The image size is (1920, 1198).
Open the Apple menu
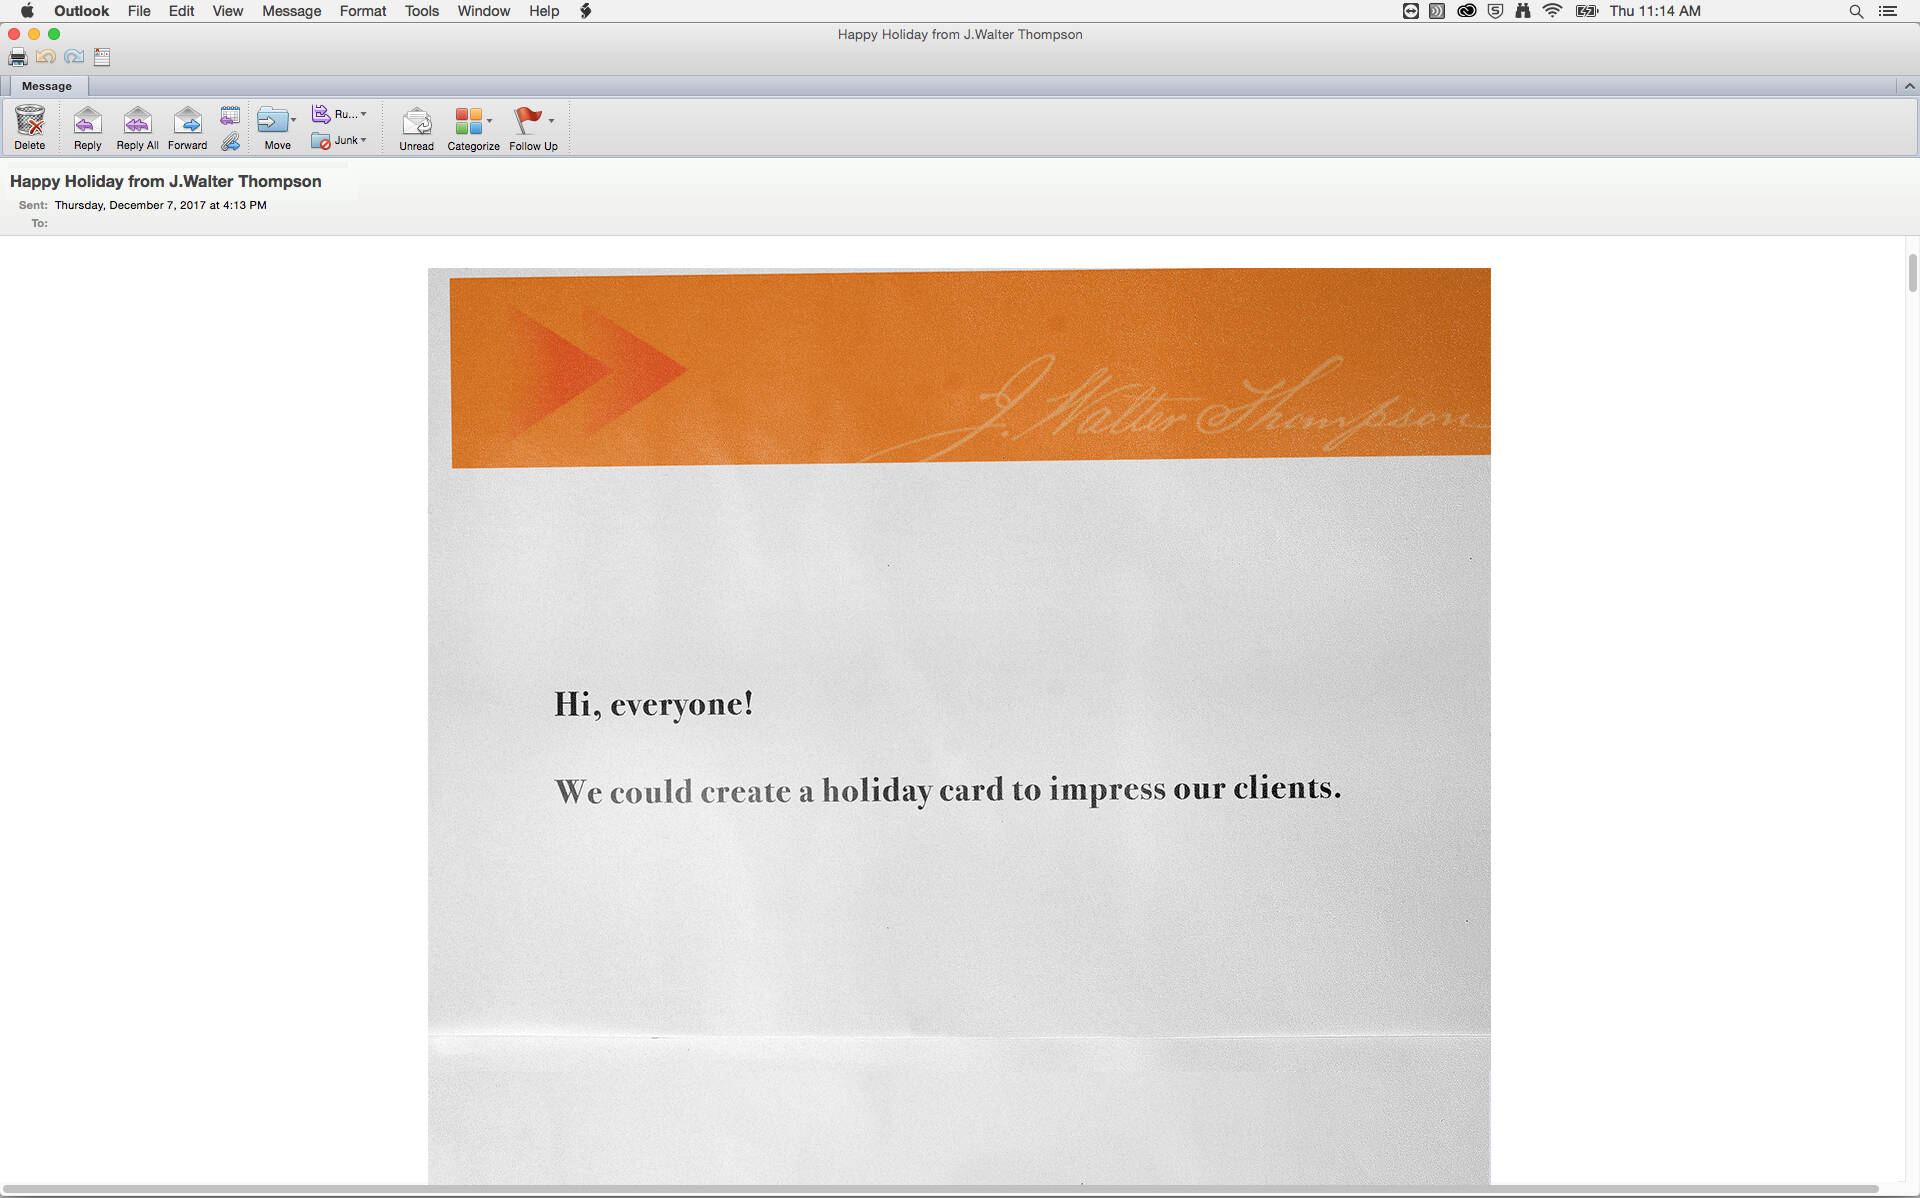click(x=27, y=11)
